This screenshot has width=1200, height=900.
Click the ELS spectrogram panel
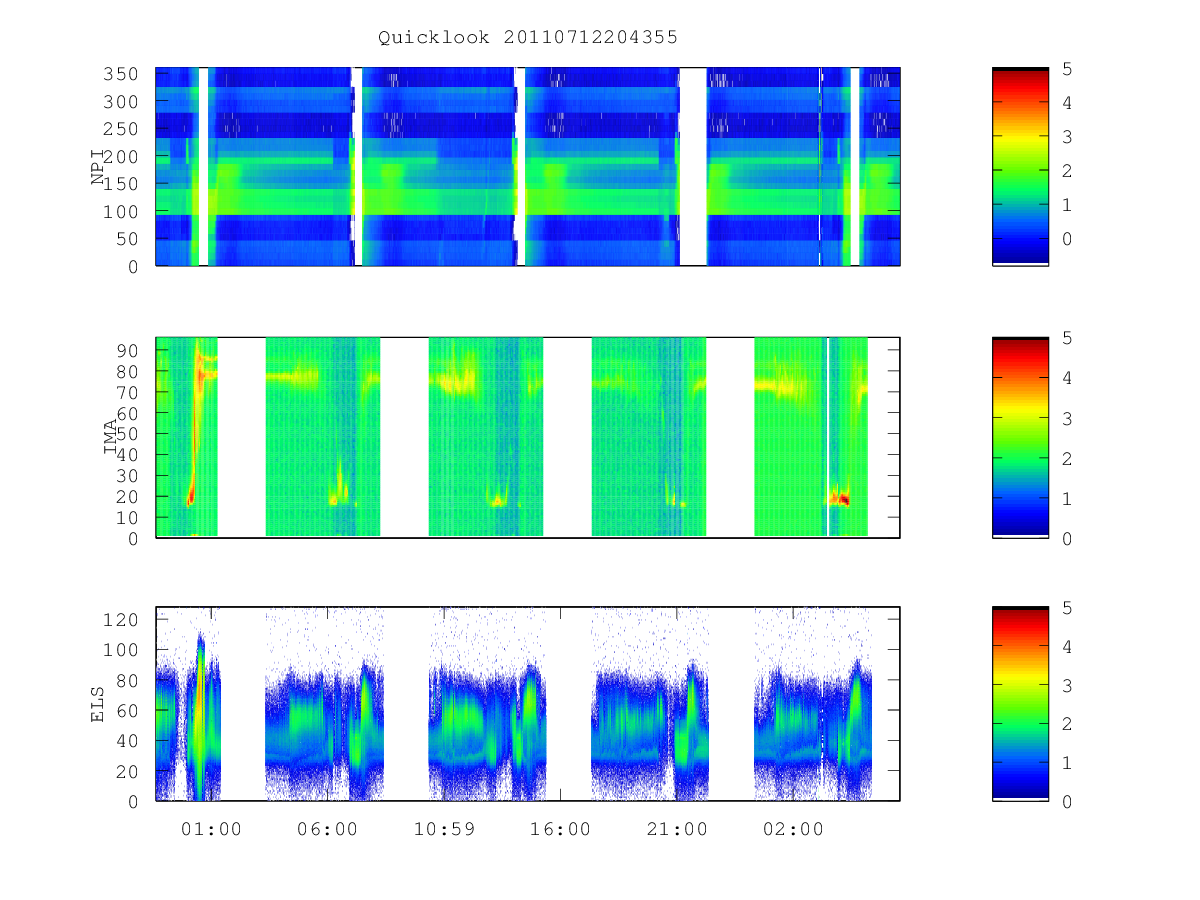pyautogui.click(x=528, y=704)
